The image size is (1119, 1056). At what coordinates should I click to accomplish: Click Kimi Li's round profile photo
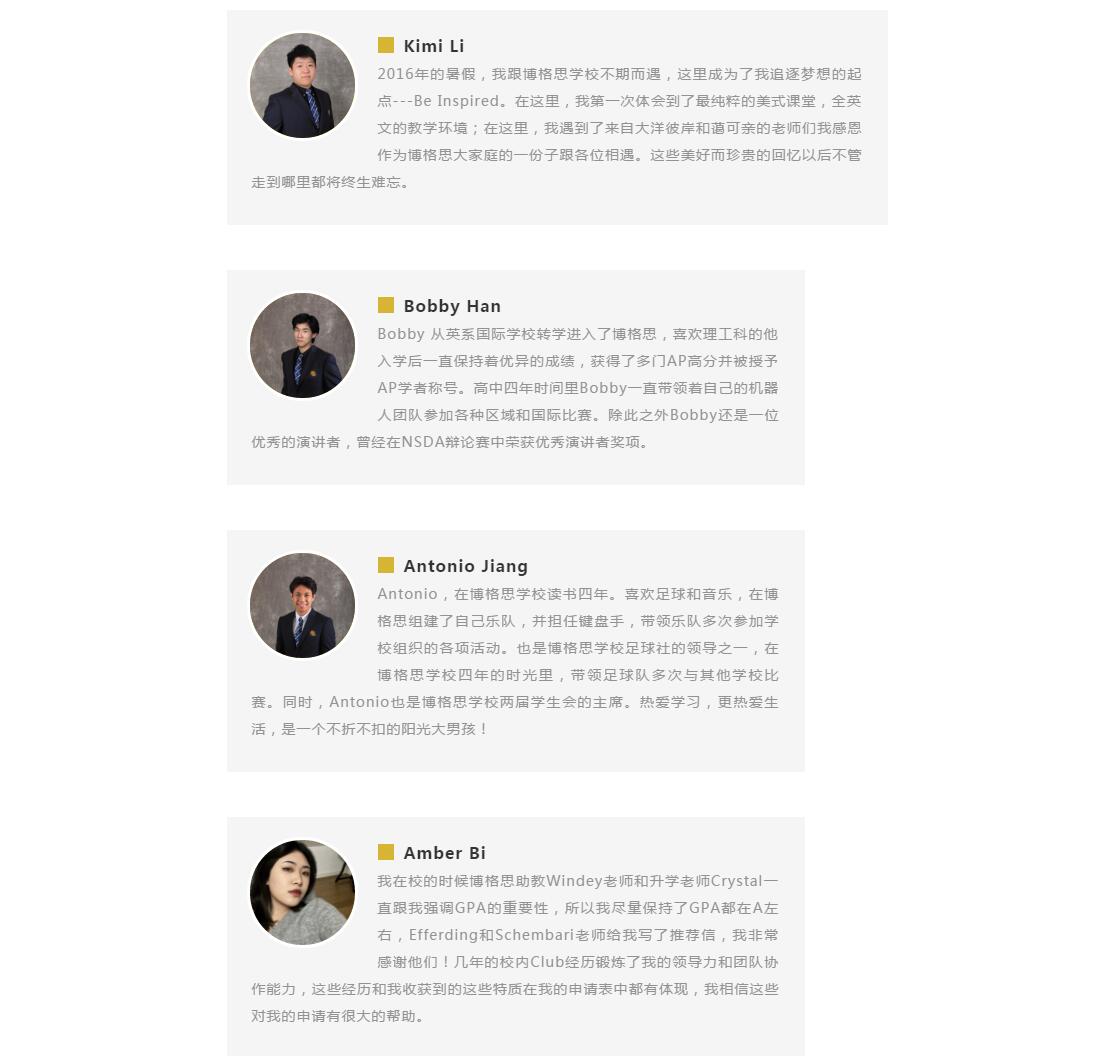(303, 86)
